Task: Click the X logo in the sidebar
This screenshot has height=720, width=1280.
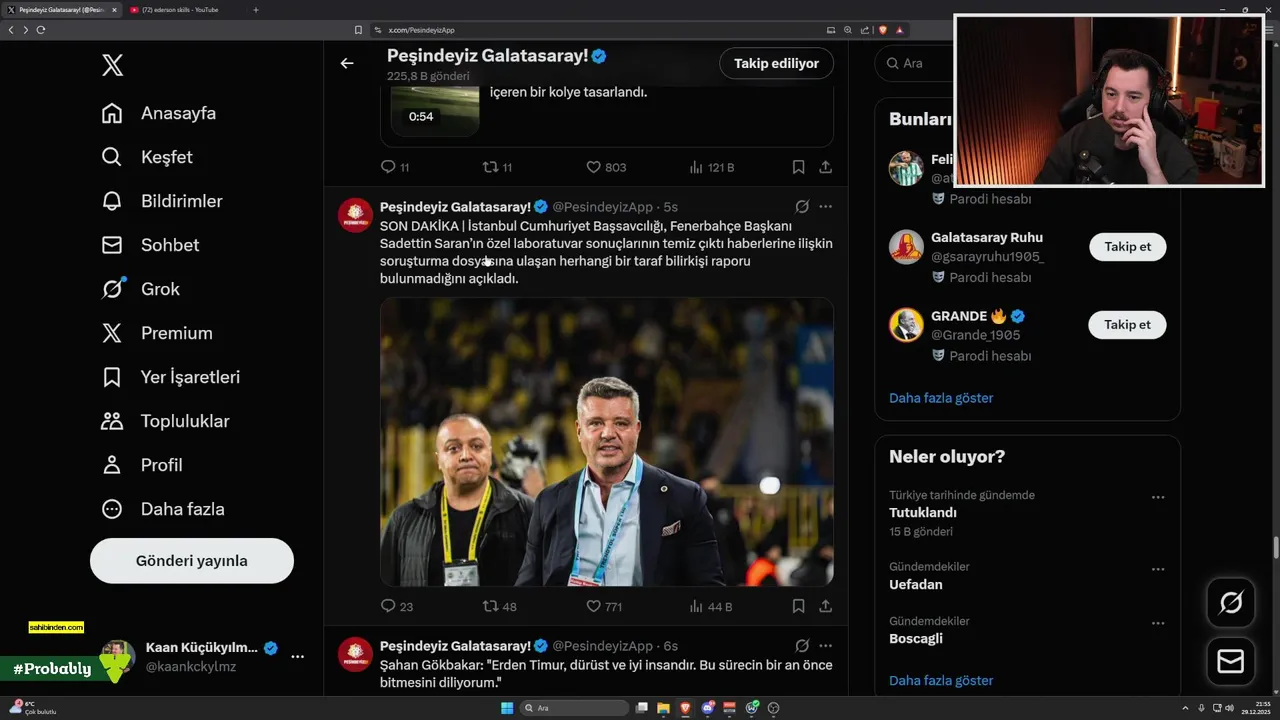Action: pos(112,66)
